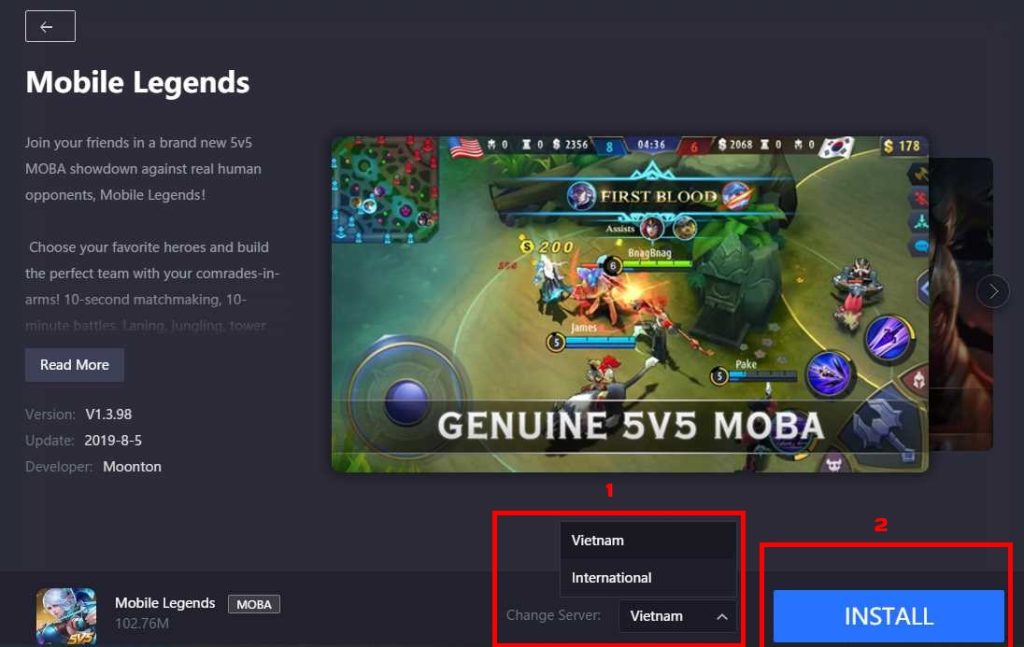Select the partially visible second screenshot
This screenshot has height=647, width=1024.
click(961, 304)
